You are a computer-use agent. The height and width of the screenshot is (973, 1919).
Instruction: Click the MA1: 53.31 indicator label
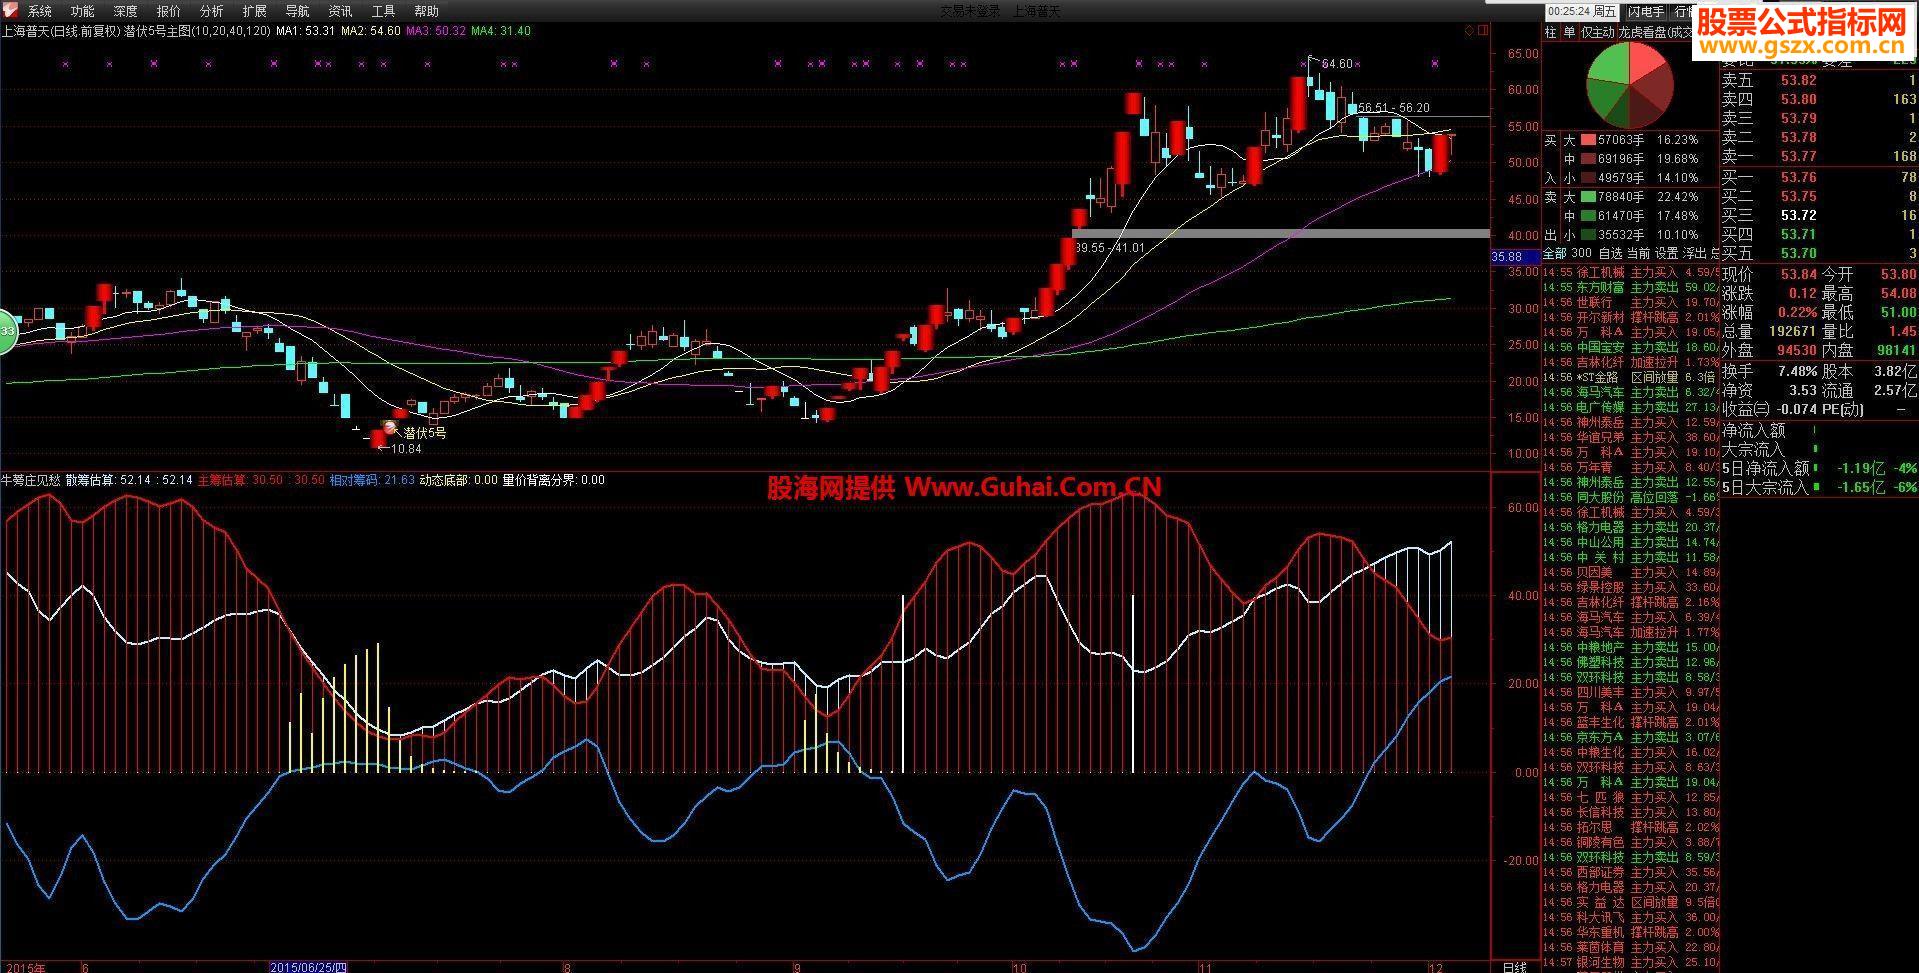pyautogui.click(x=306, y=31)
